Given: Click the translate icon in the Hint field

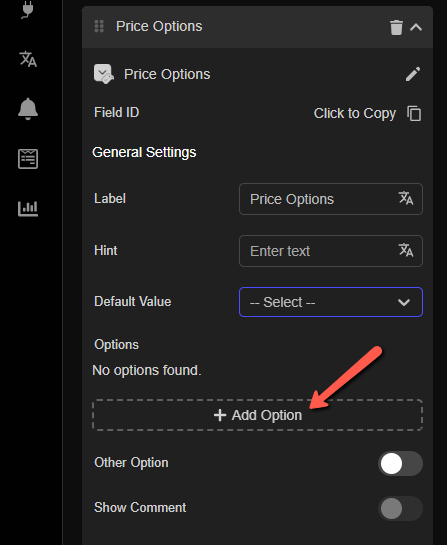Looking at the screenshot, I should click(406, 250).
